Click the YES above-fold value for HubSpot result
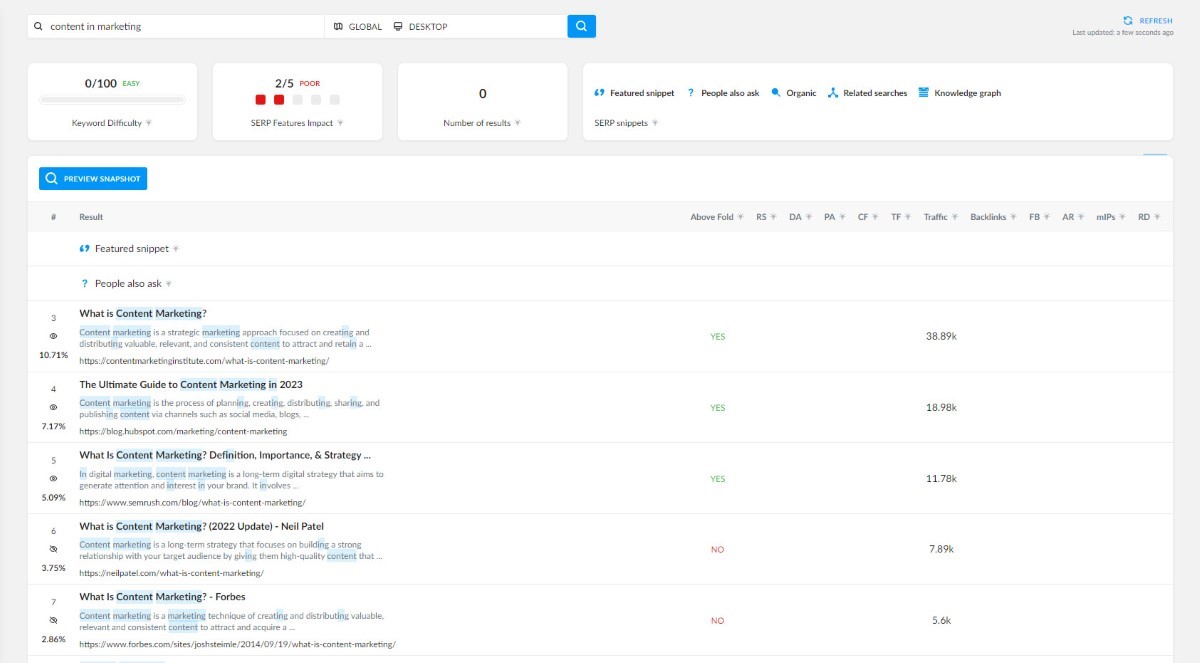The height and width of the screenshot is (663, 1200). coord(717,408)
